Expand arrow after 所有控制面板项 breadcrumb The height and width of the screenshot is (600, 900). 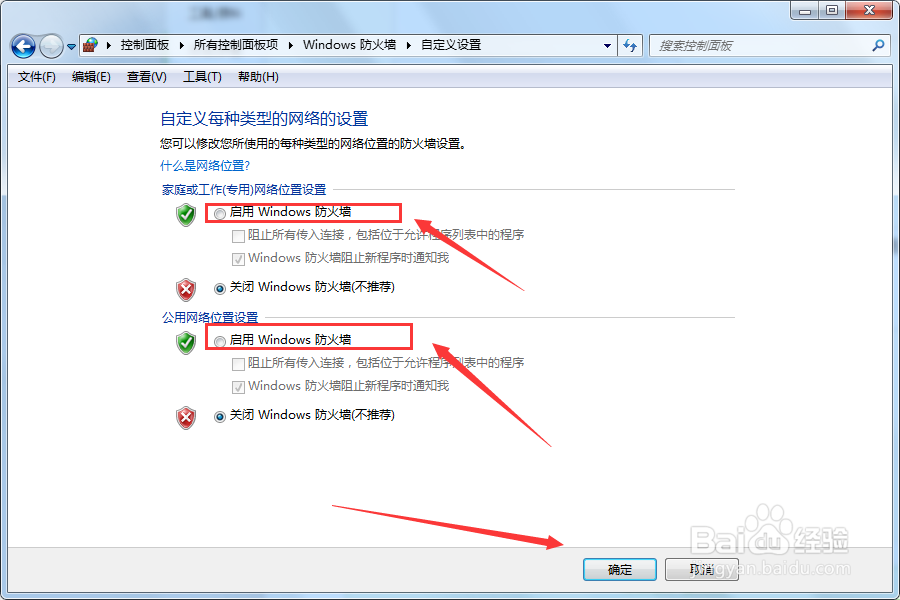pos(290,45)
